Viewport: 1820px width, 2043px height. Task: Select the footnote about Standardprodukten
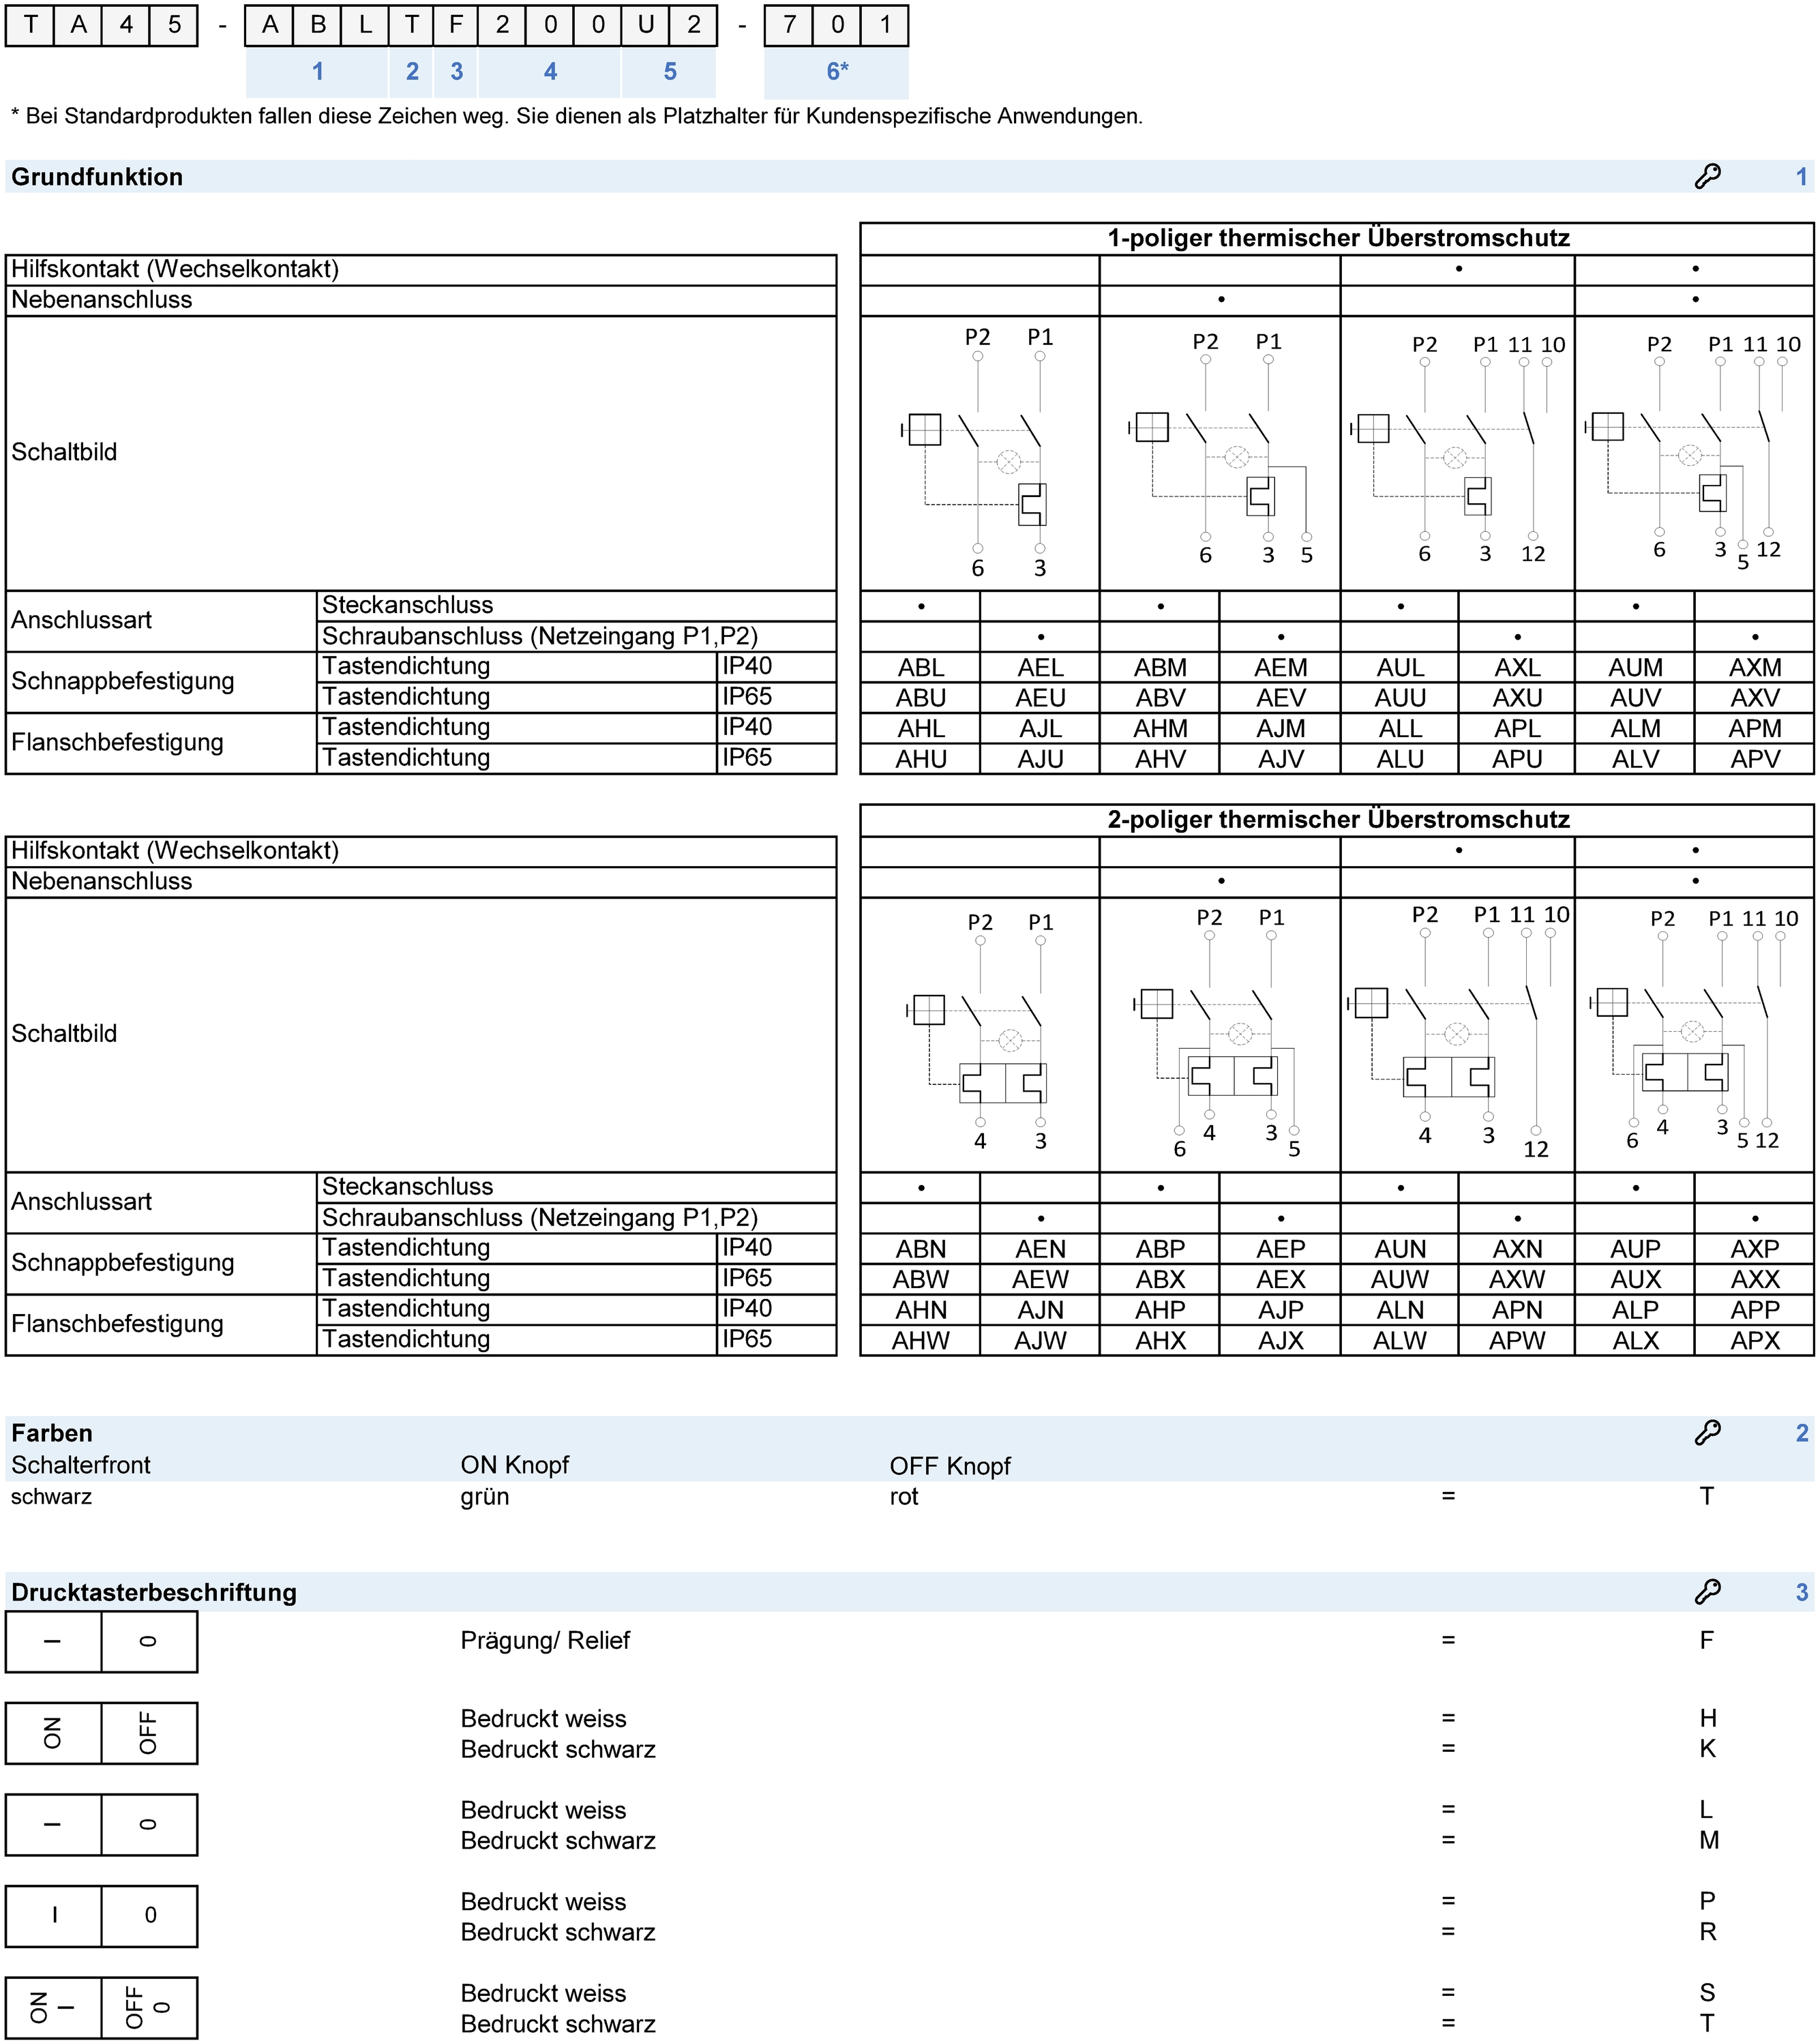[576, 116]
